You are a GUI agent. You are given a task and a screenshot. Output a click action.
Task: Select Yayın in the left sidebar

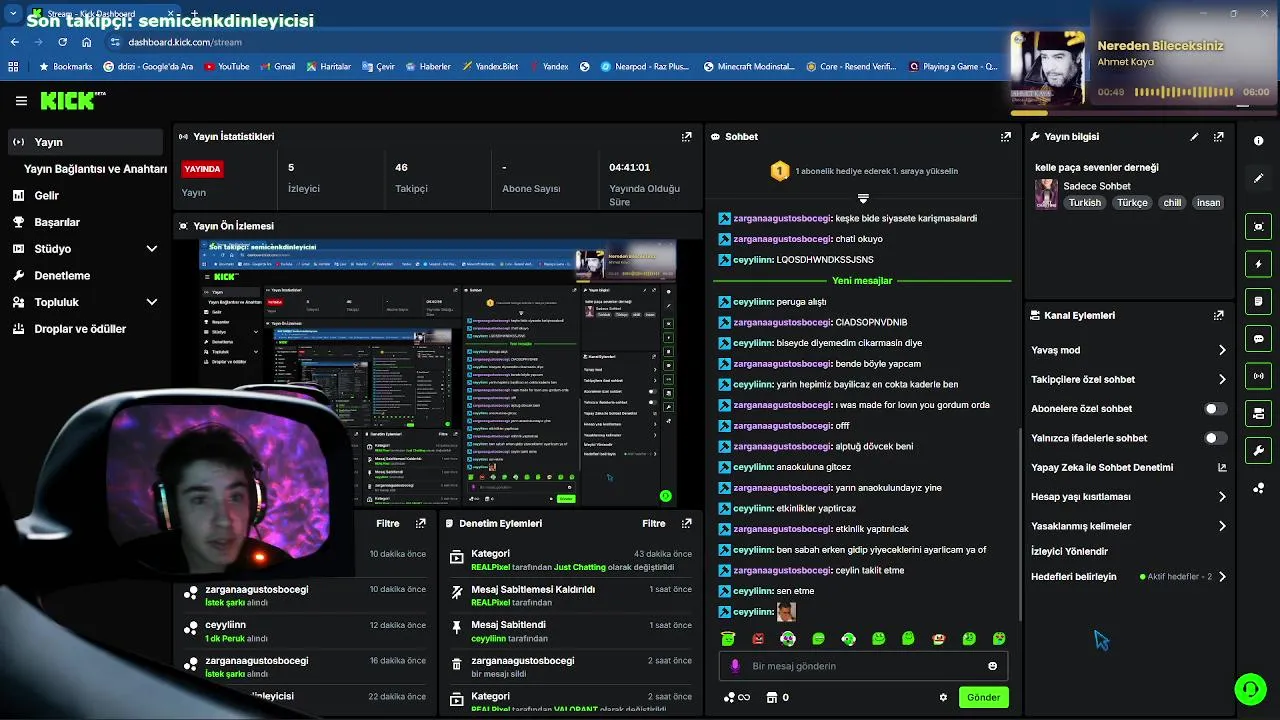click(x=84, y=142)
